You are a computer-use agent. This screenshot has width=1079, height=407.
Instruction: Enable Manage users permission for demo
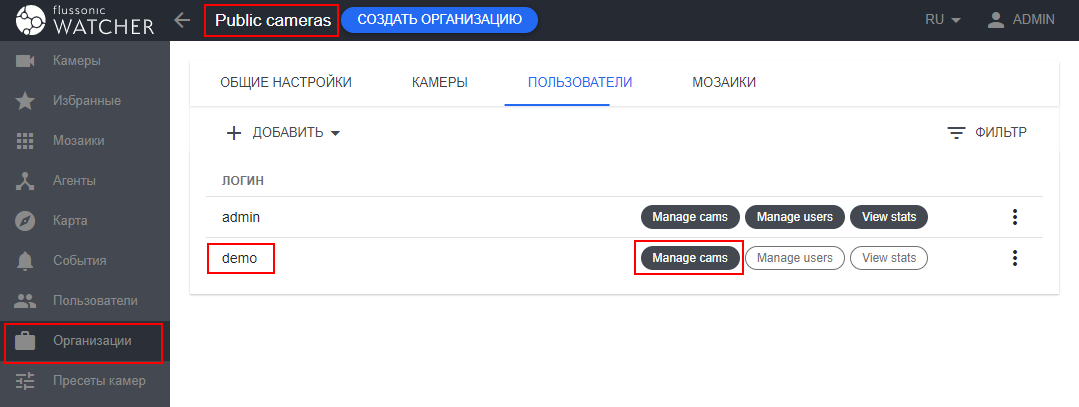point(795,258)
